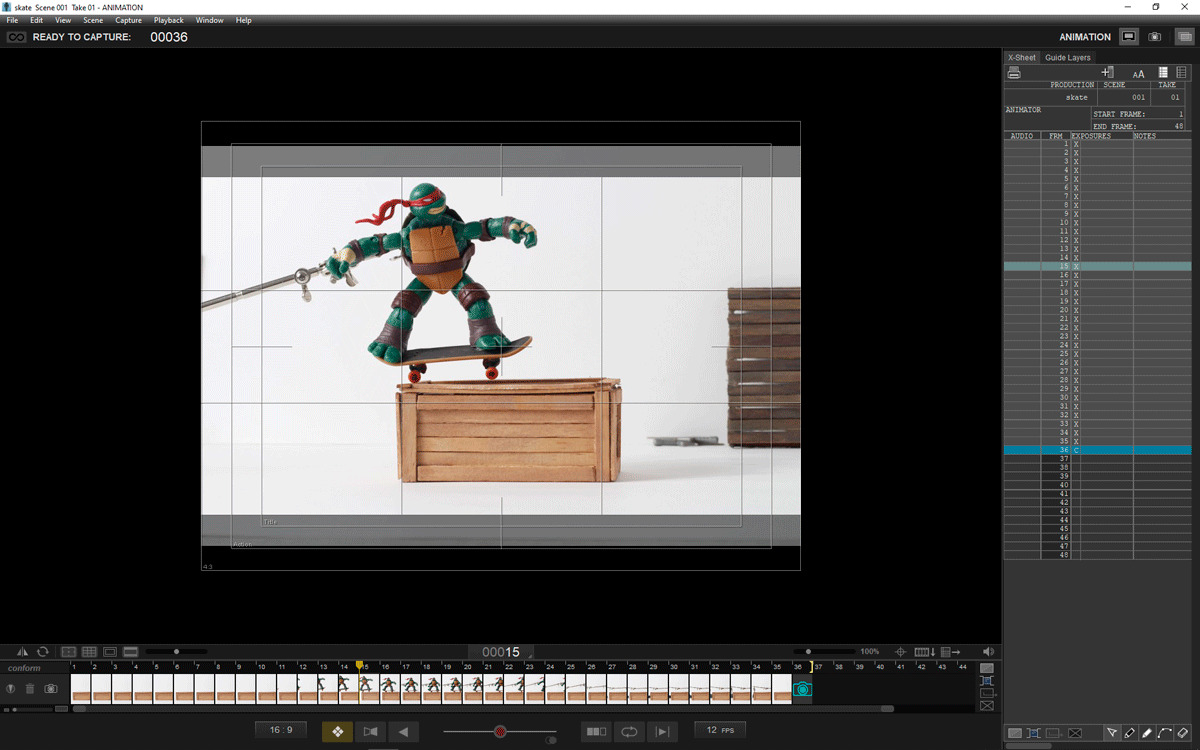1200x750 pixels.
Task: Select the eraser drawing tool
Action: (1183, 733)
